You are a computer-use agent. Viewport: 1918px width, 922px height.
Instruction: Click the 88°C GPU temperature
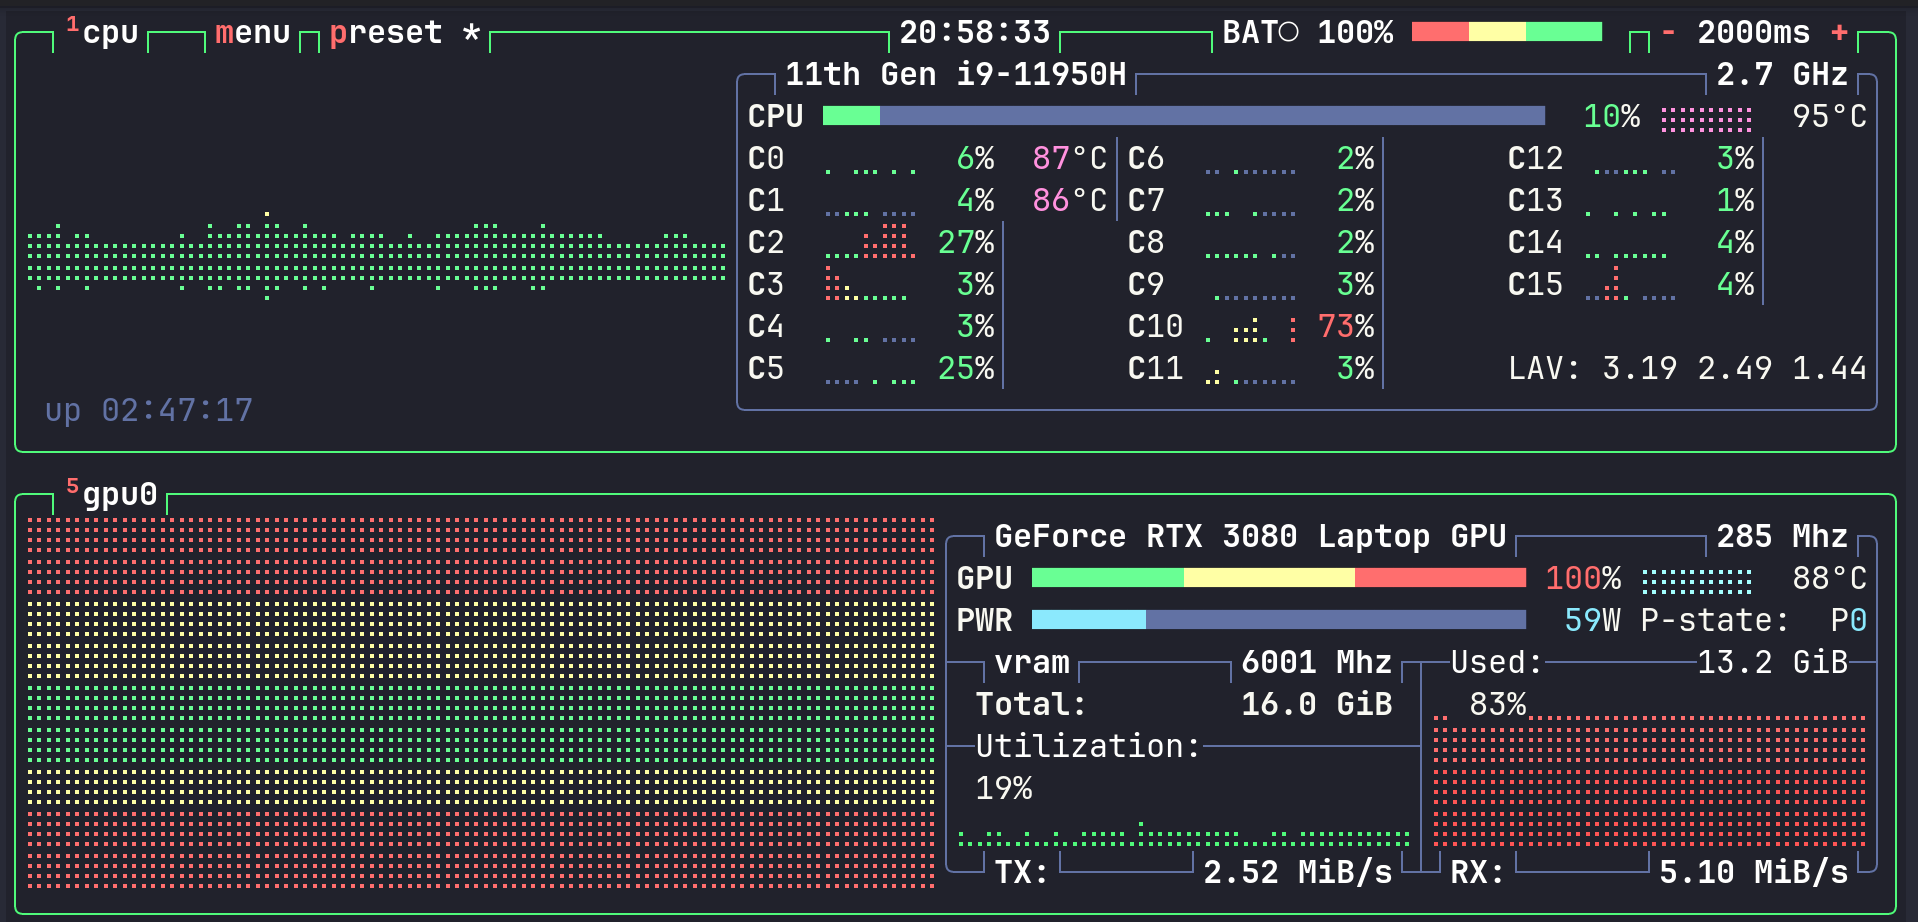tap(1830, 579)
